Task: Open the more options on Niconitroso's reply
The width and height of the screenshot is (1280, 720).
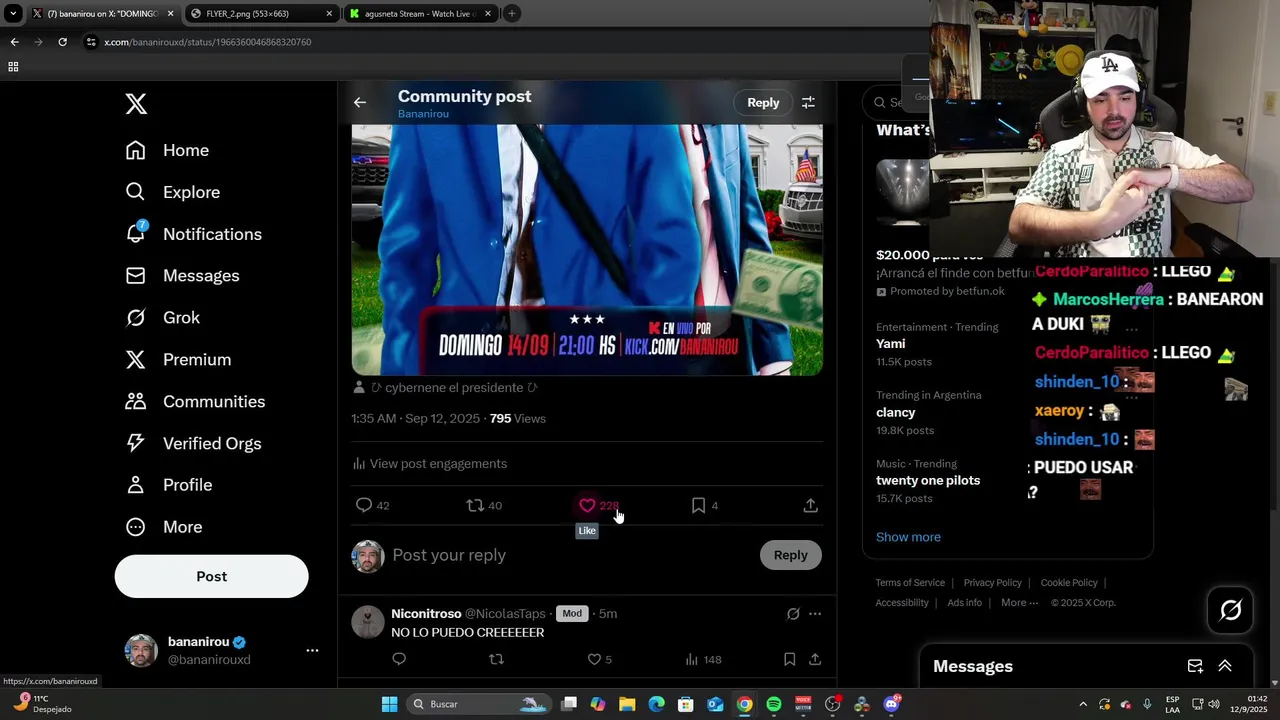Action: tap(815, 614)
